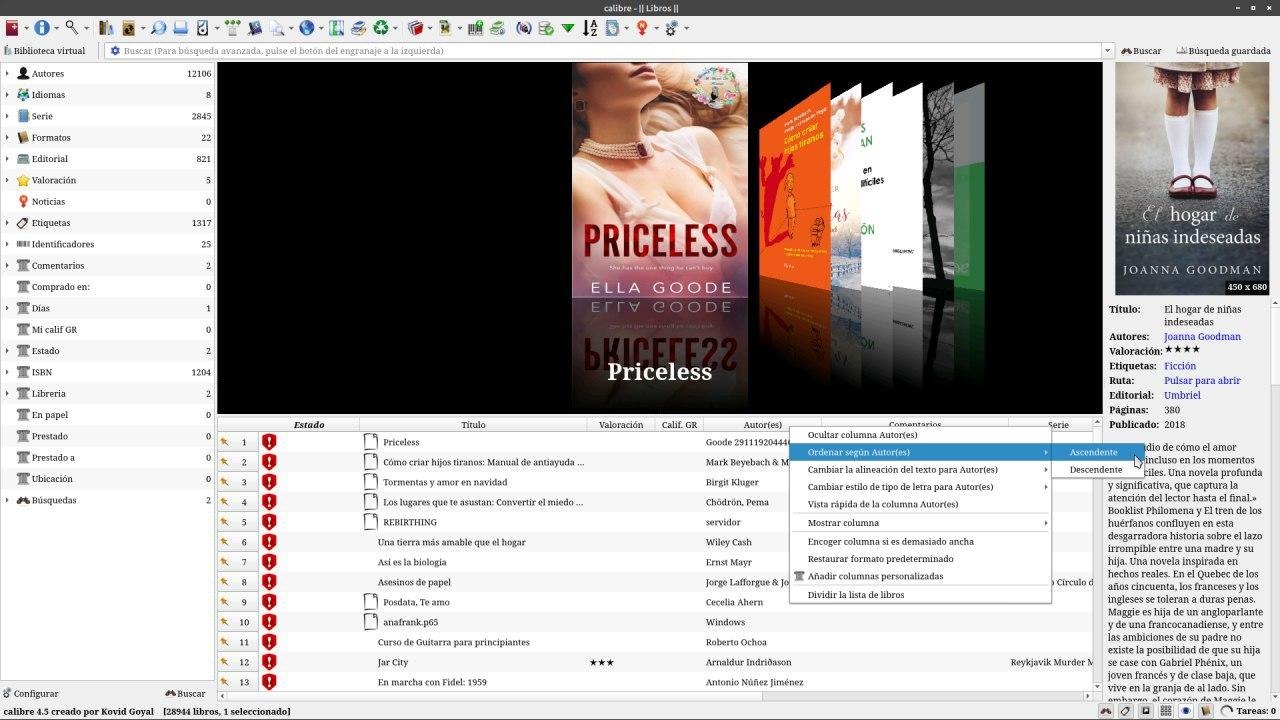Click the document icon beside Priceless title
The width and height of the screenshot is (1280, 720).
(371, 442)
